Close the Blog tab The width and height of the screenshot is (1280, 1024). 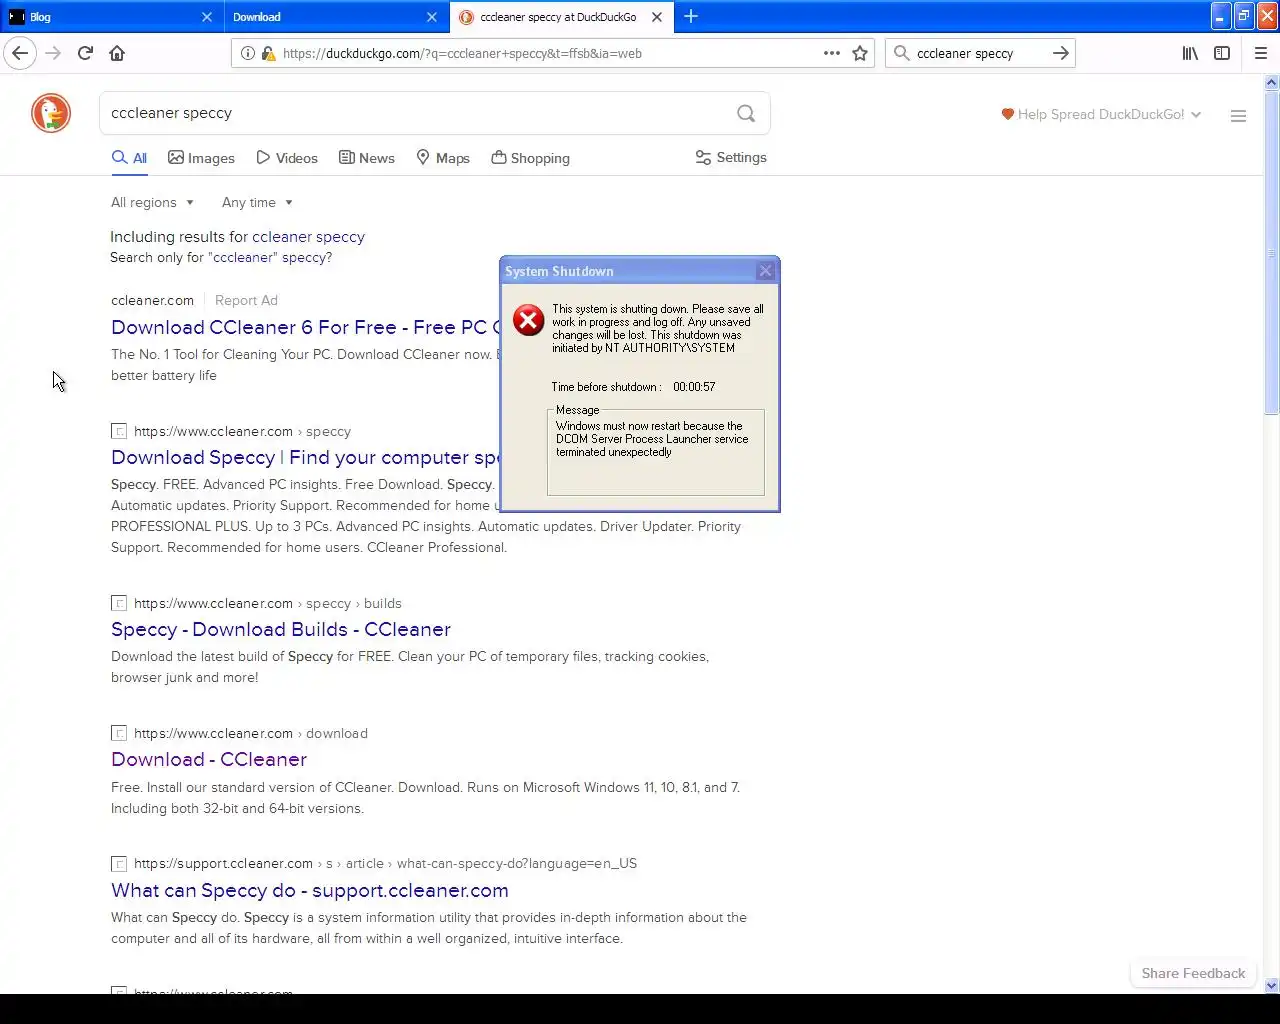point(207,17)
